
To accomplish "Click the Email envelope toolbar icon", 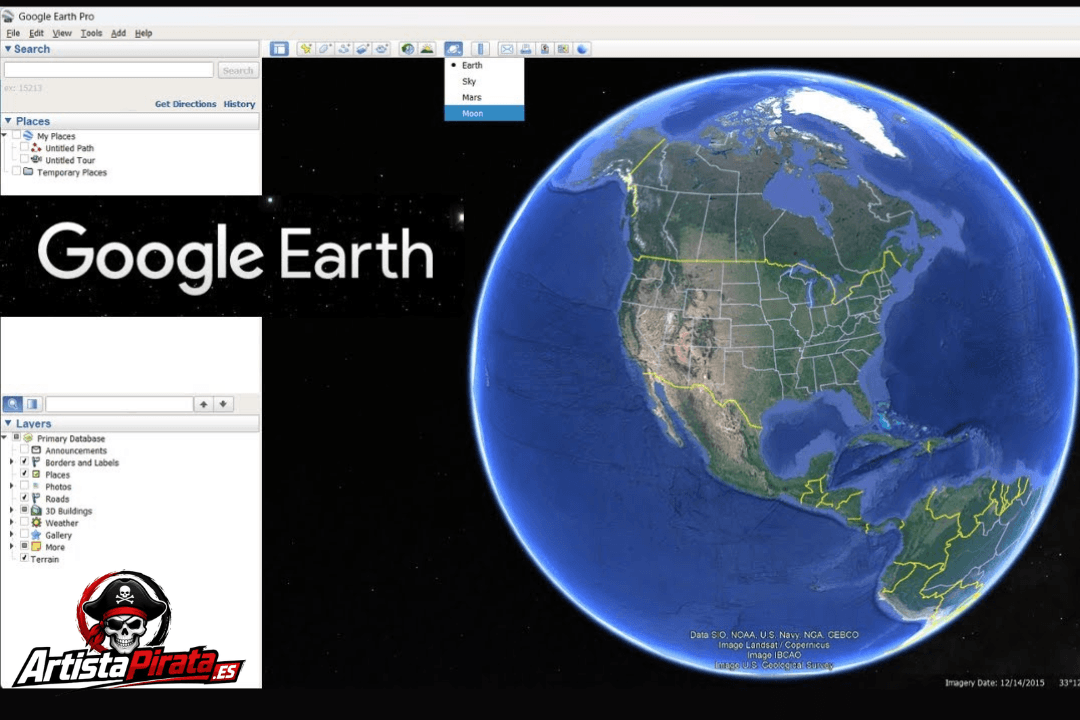I will point(507,49).
